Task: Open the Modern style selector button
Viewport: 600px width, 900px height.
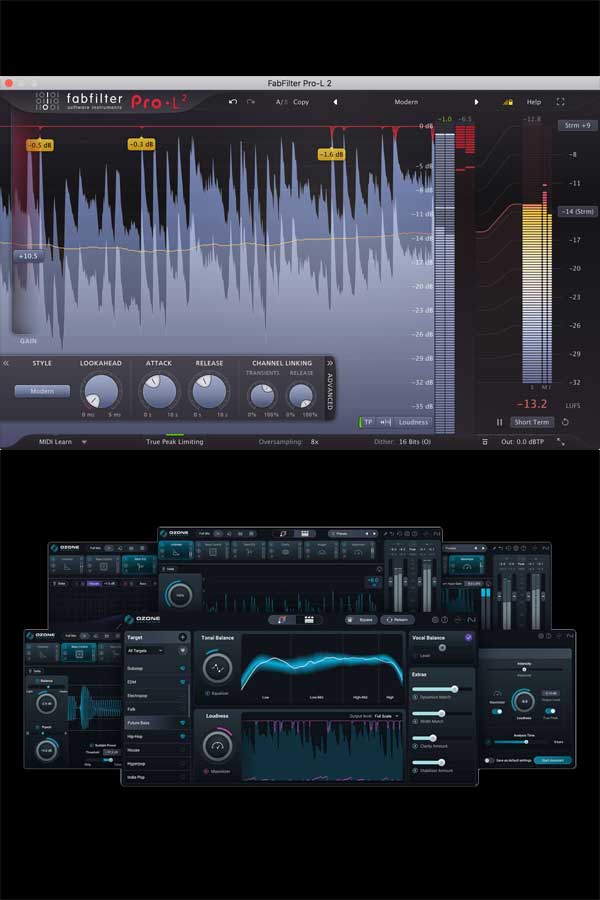Action: pyautogui.click(x=42, y=391)
